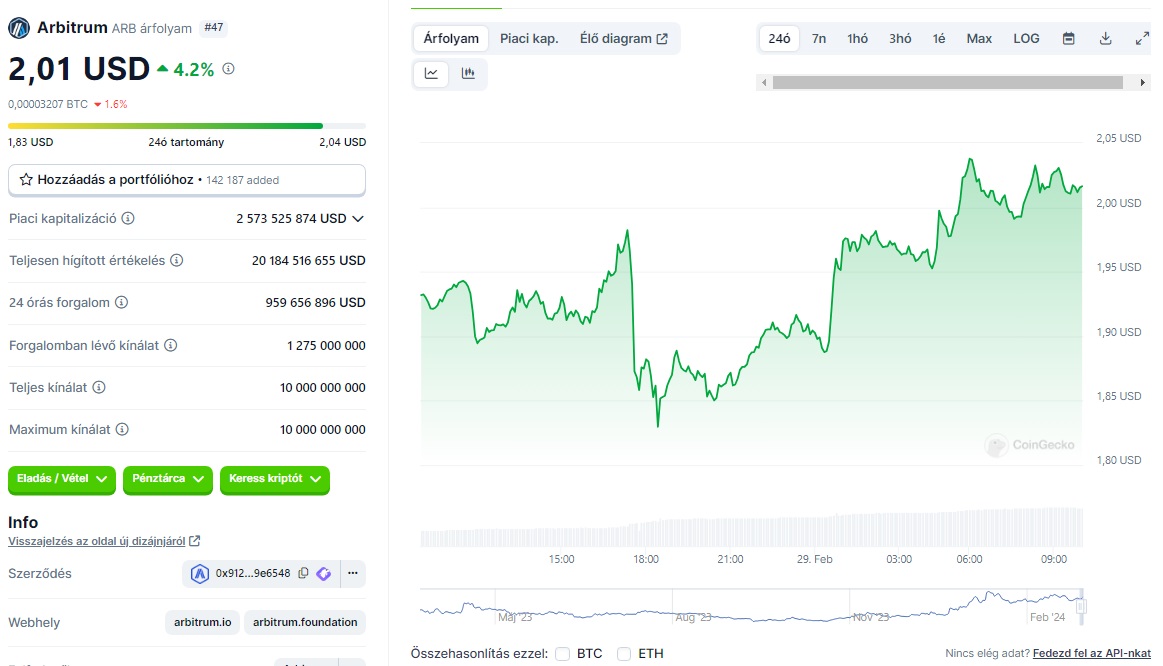Click the wallet icon beside contract address

tap(323, 573)
